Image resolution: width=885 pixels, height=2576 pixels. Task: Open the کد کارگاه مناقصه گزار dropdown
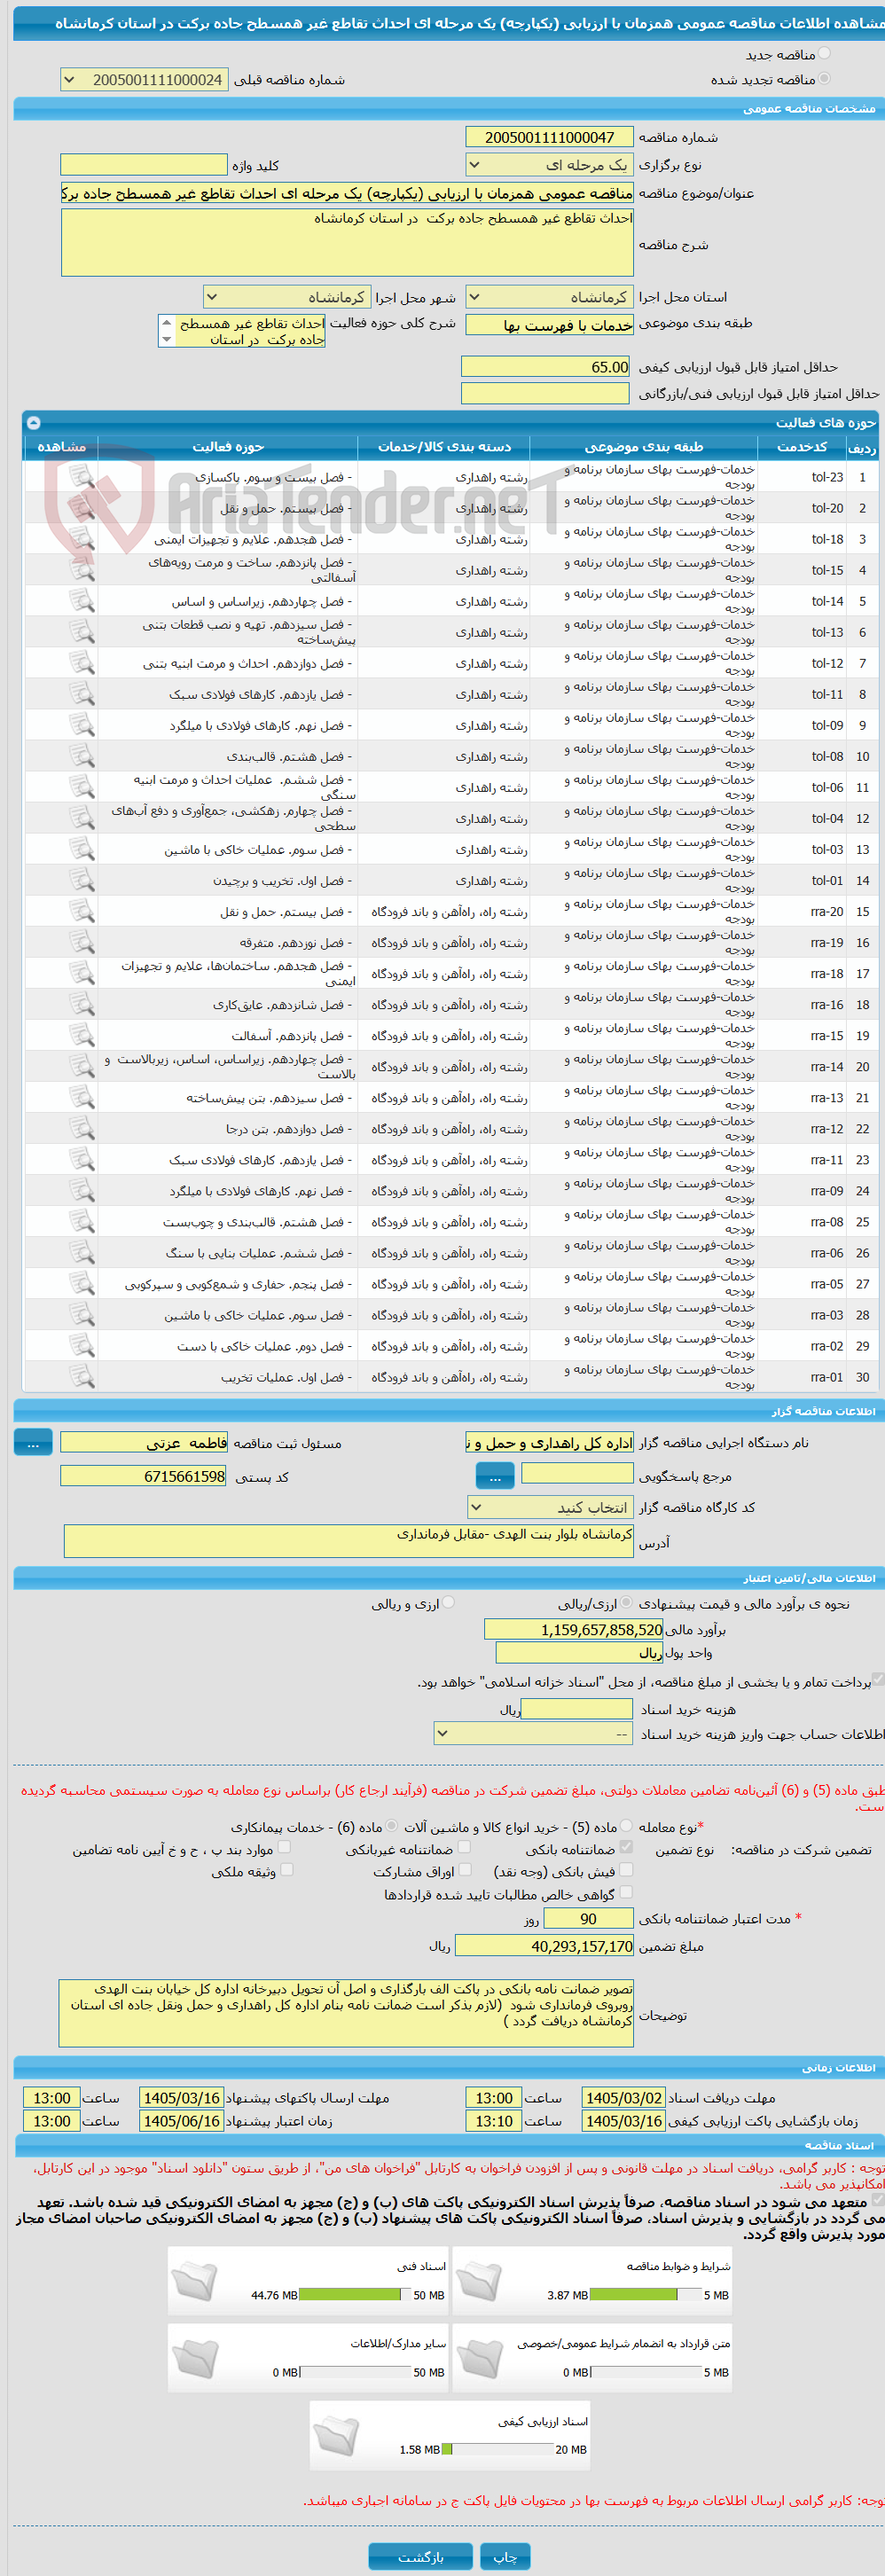coord(549,1507)
